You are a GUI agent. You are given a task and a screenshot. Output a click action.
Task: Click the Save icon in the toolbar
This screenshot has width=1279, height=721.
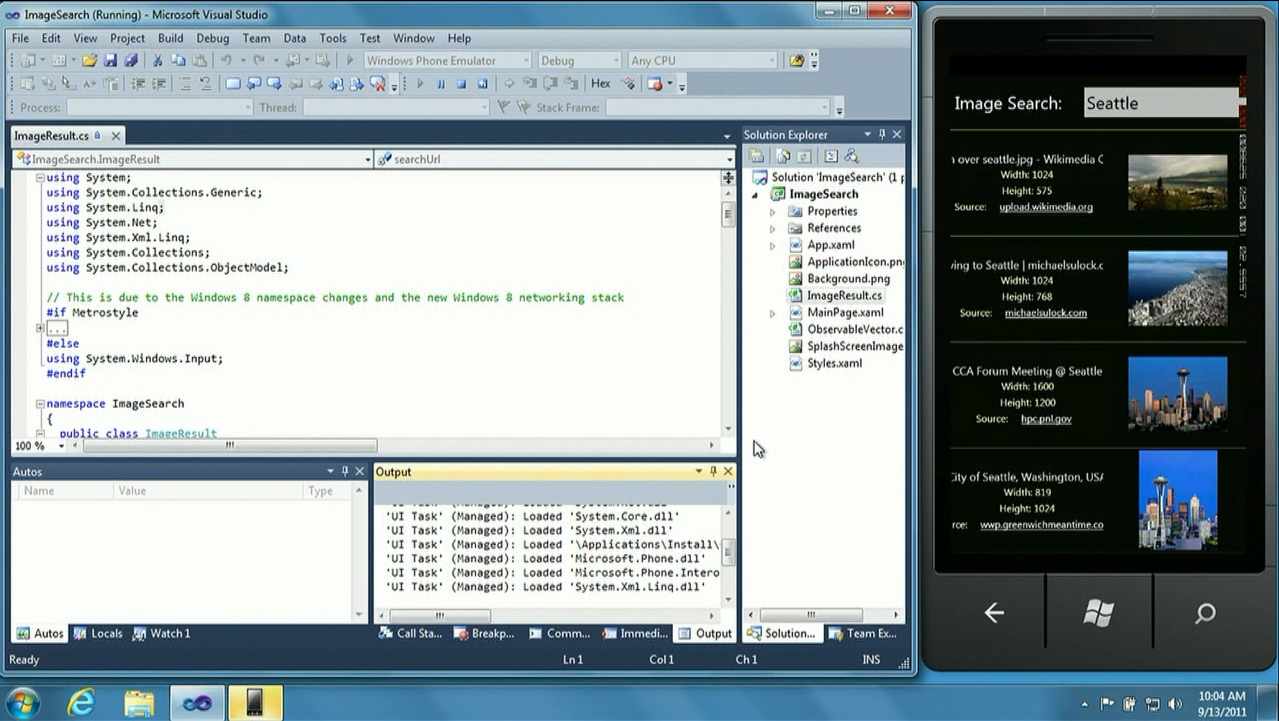111,61
